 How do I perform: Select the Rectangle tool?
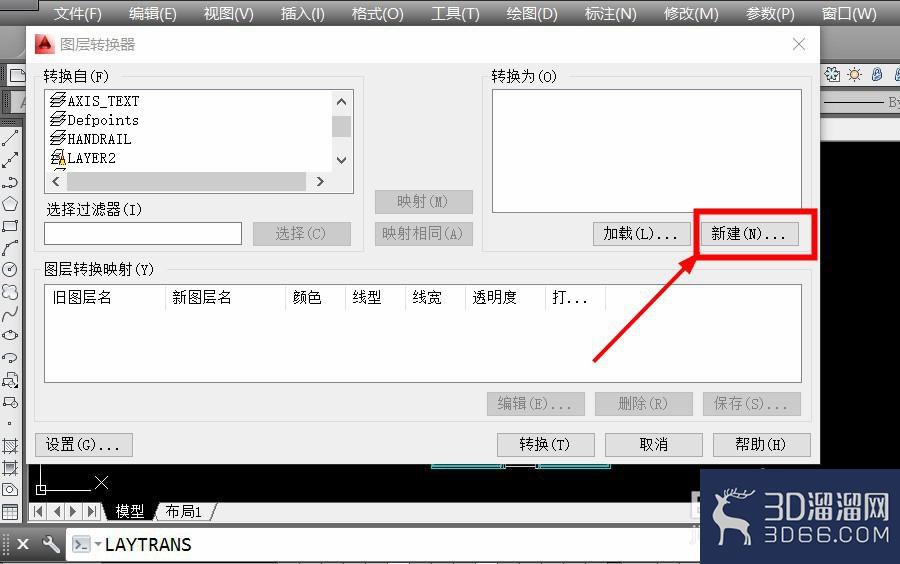tap(10, 226)
